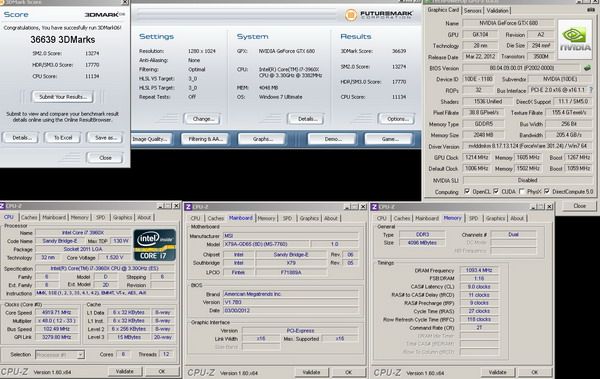The height and width of the screenshot is (379, 600).
Task: Click the Intel Core i7 logo in CPU-Z
Action: click(155, 245)
